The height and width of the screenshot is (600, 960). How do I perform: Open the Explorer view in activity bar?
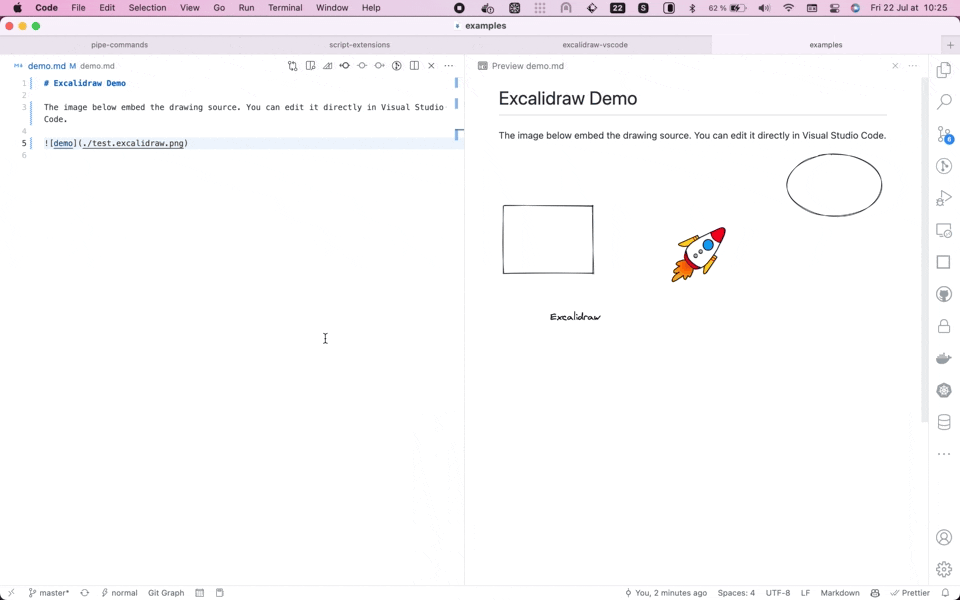tap(943, 70)
